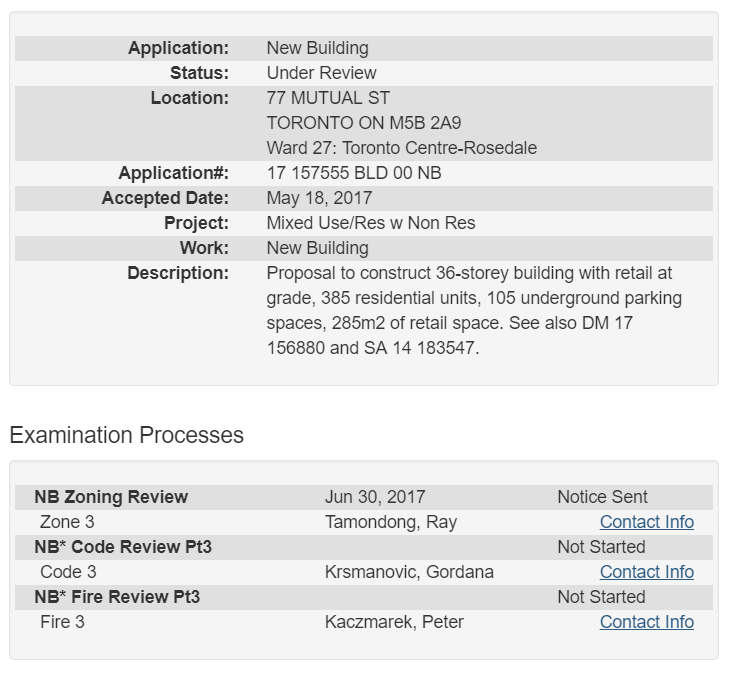The height and width of the screenshot is (674, 730).
Task: Open Contact Info for Krsmanovic, Gordana
Action: point(646,572)
